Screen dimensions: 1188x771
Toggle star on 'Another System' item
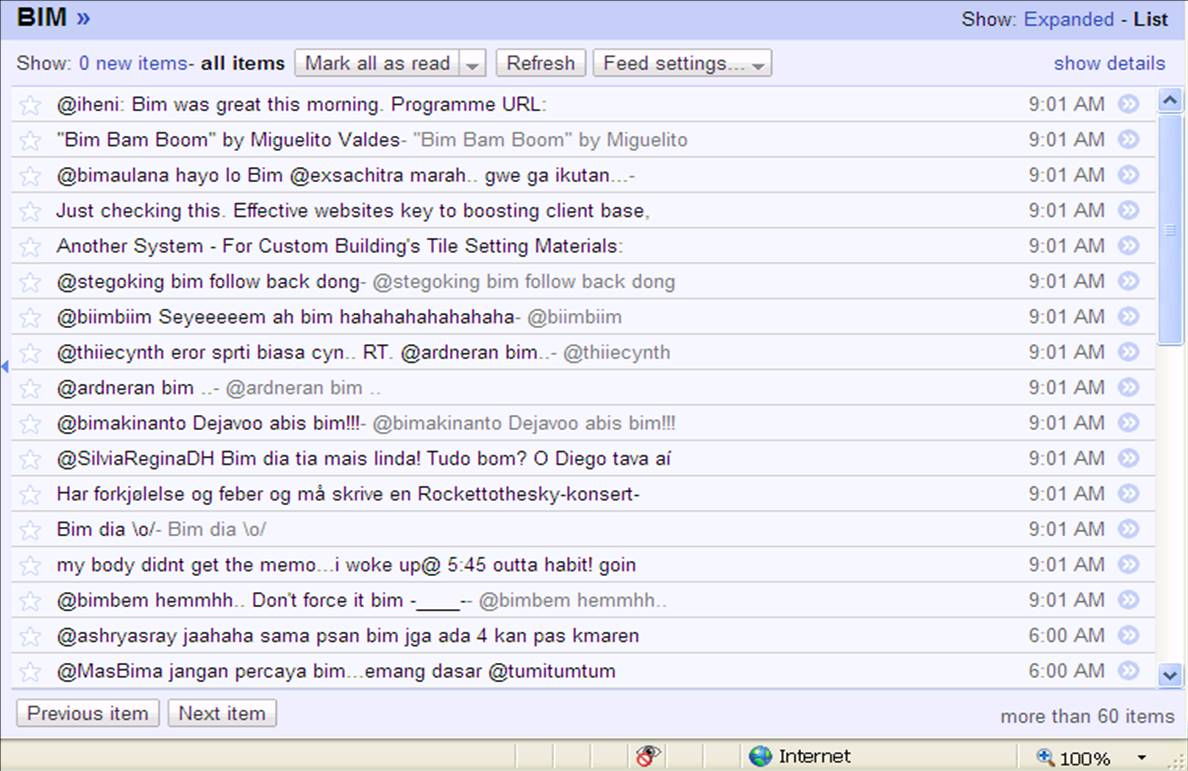coord(30,246)
